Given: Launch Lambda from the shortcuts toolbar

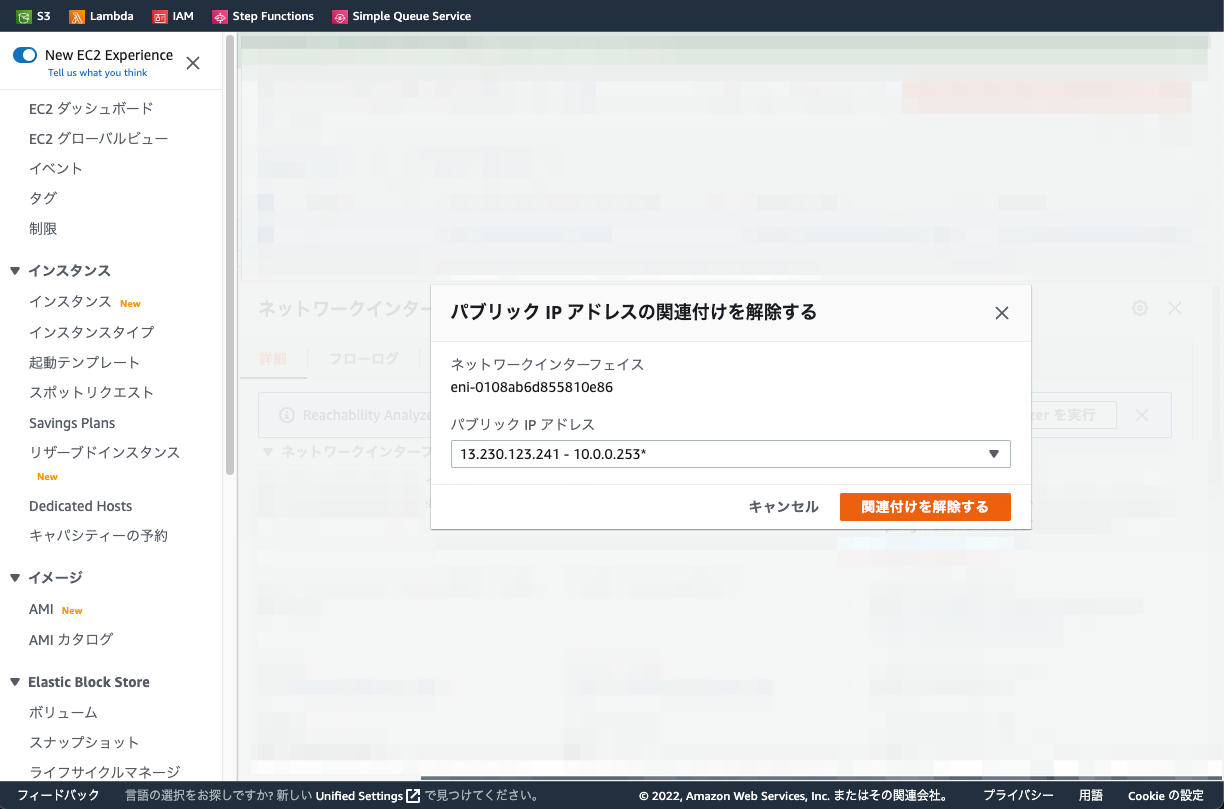Looking at the screenshot, I should pyautogui.click(x=100, y=15).
